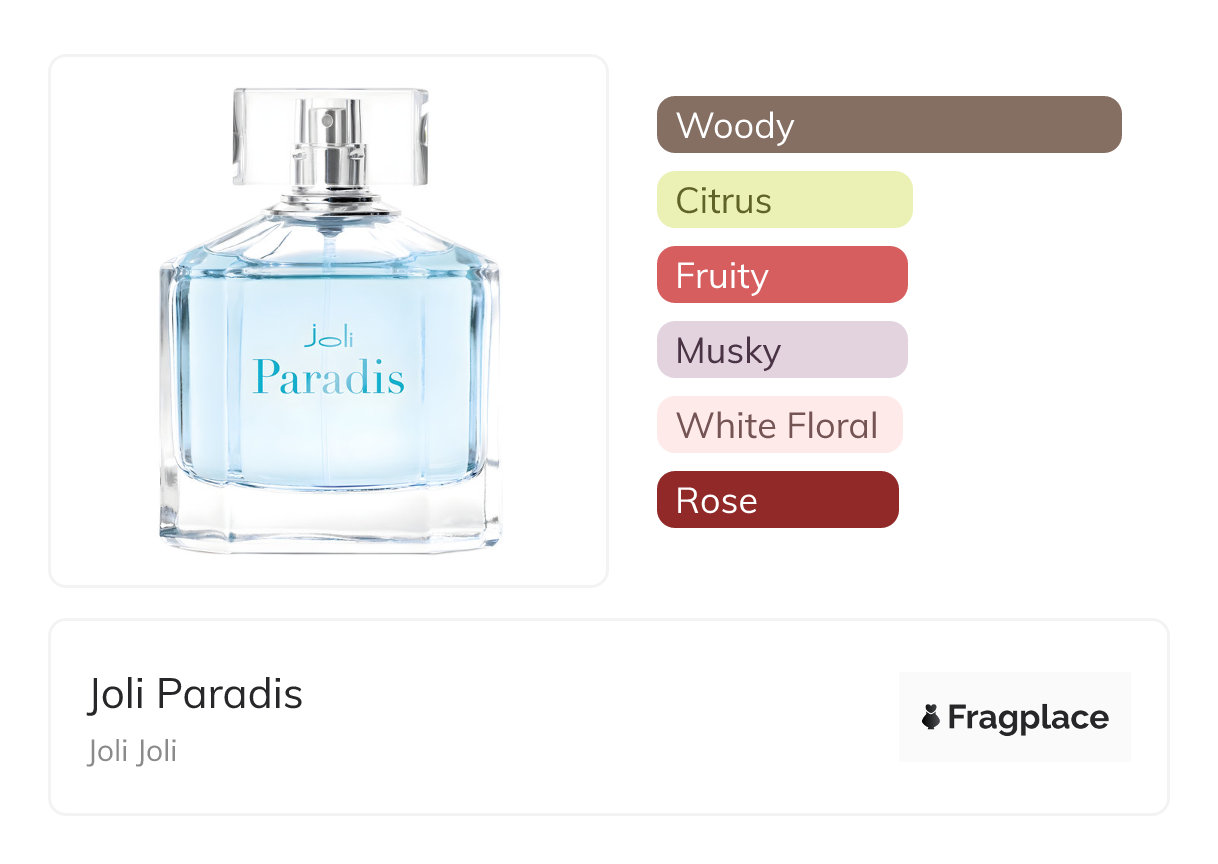The height and width of the screenshot is (864, 1218).
Task: Click the white Rose label text
Action: (x=716, y=500)
